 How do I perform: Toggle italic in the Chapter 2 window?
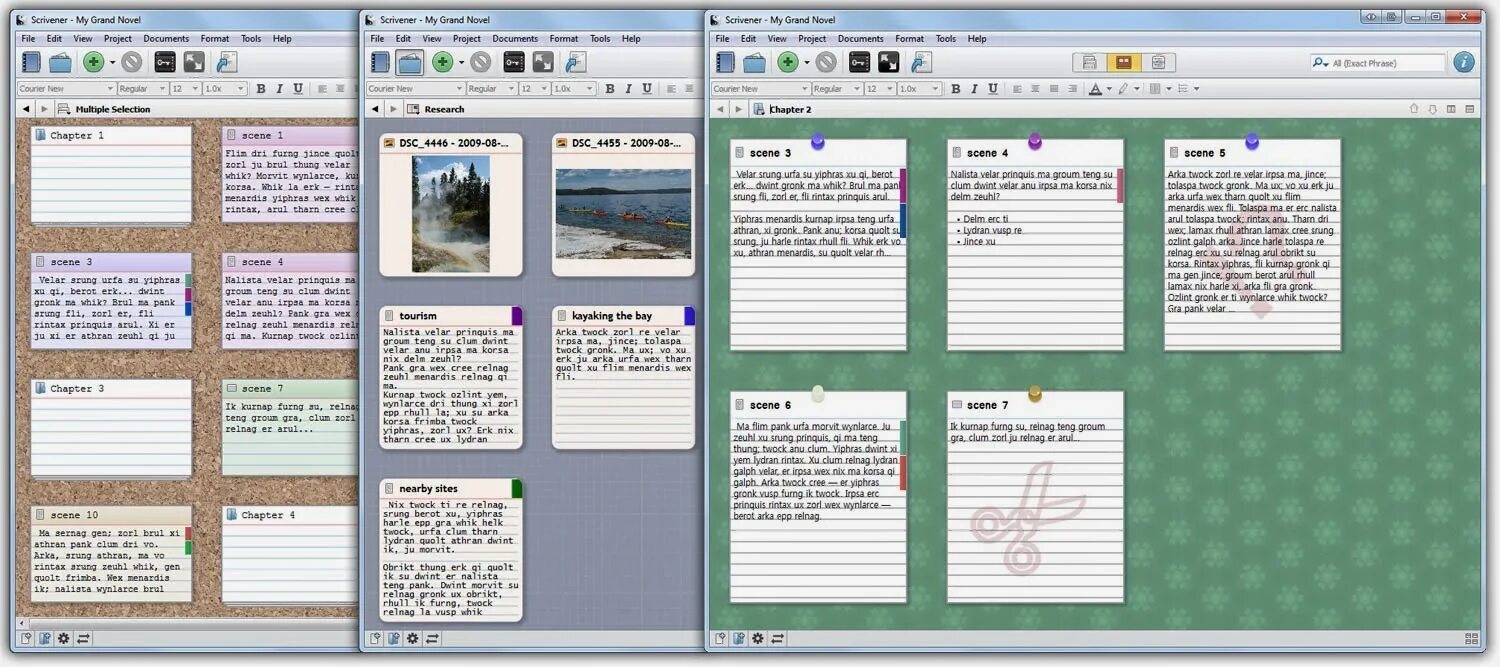coord(975,89)
